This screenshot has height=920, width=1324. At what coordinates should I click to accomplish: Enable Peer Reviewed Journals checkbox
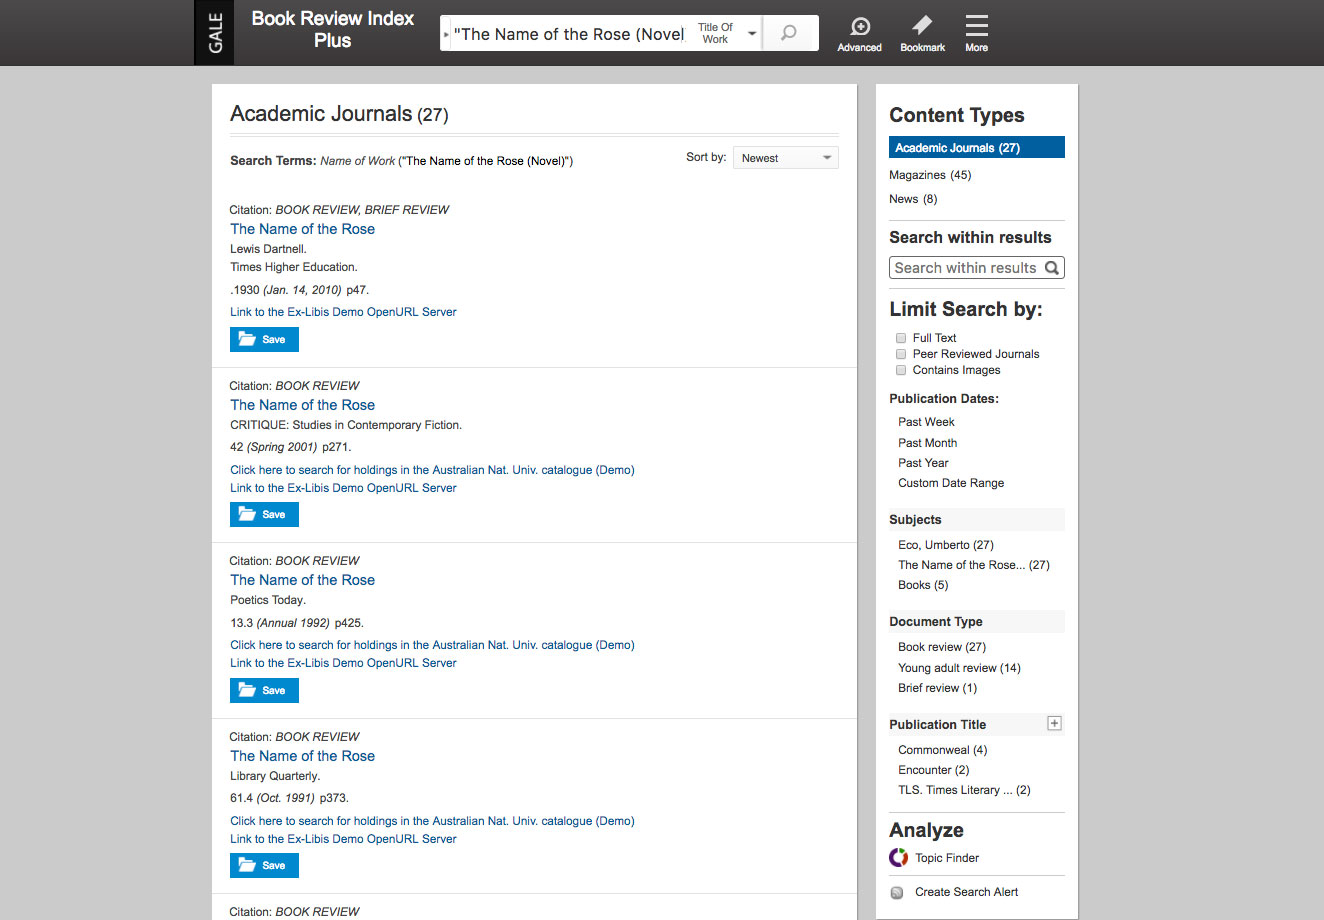(901, 354)
